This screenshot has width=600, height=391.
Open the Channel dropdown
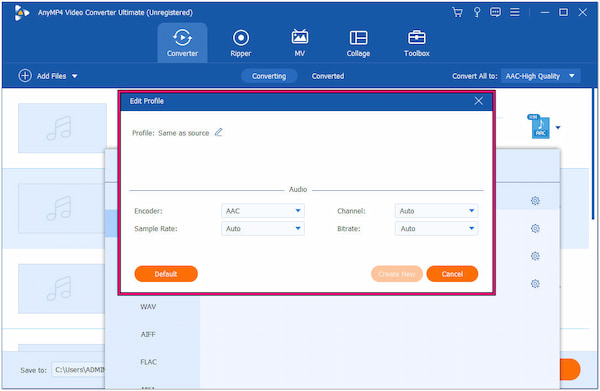pyautogui.click(x=436, y=211)
